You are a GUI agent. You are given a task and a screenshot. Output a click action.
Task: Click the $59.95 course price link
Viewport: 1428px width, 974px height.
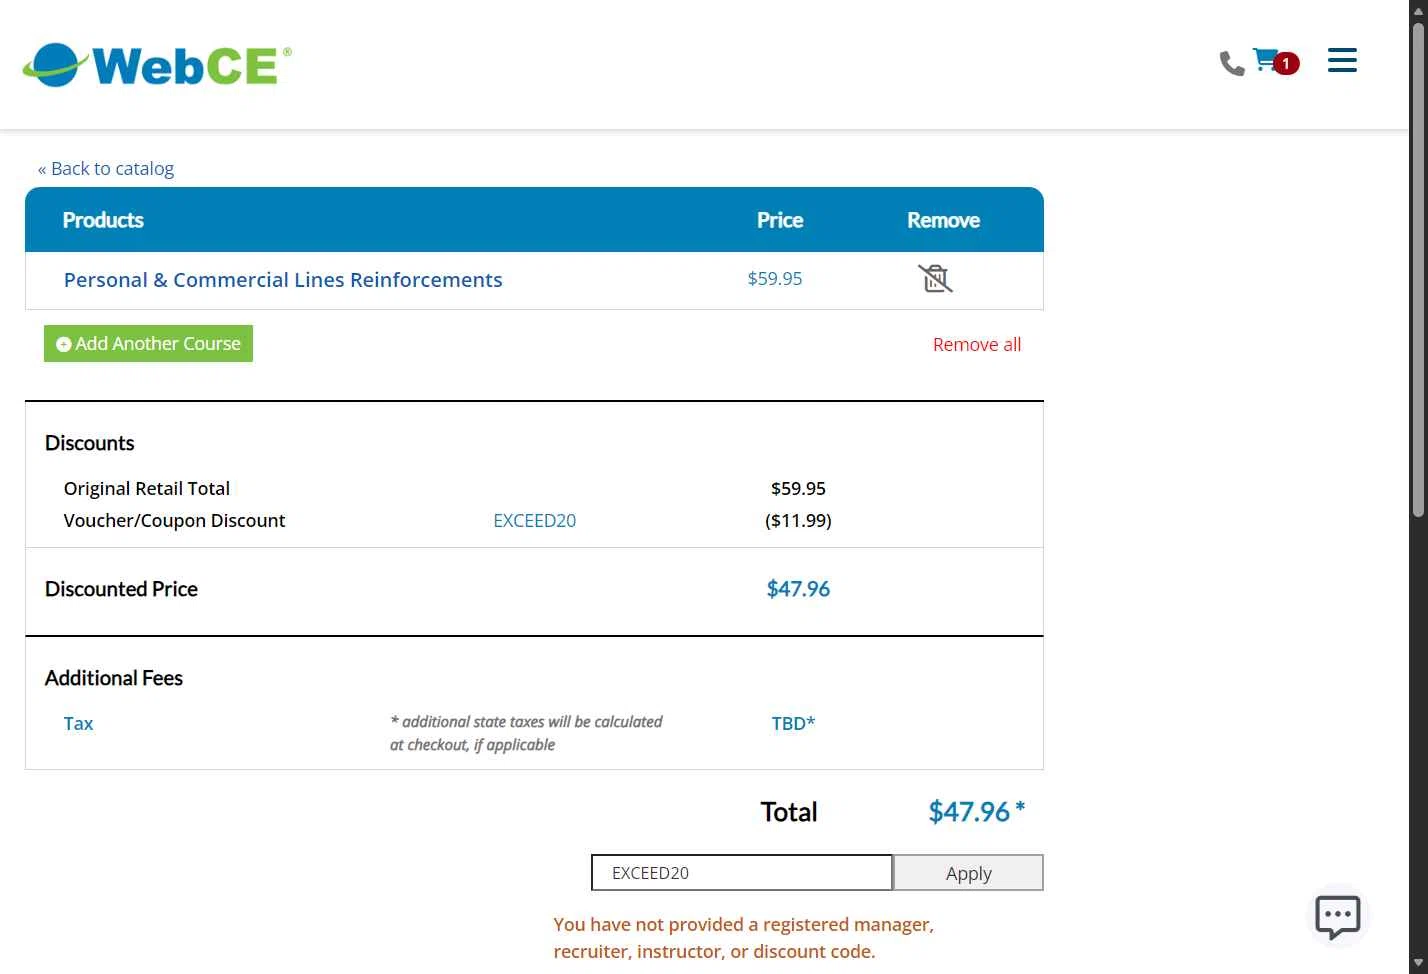[775, 279]
